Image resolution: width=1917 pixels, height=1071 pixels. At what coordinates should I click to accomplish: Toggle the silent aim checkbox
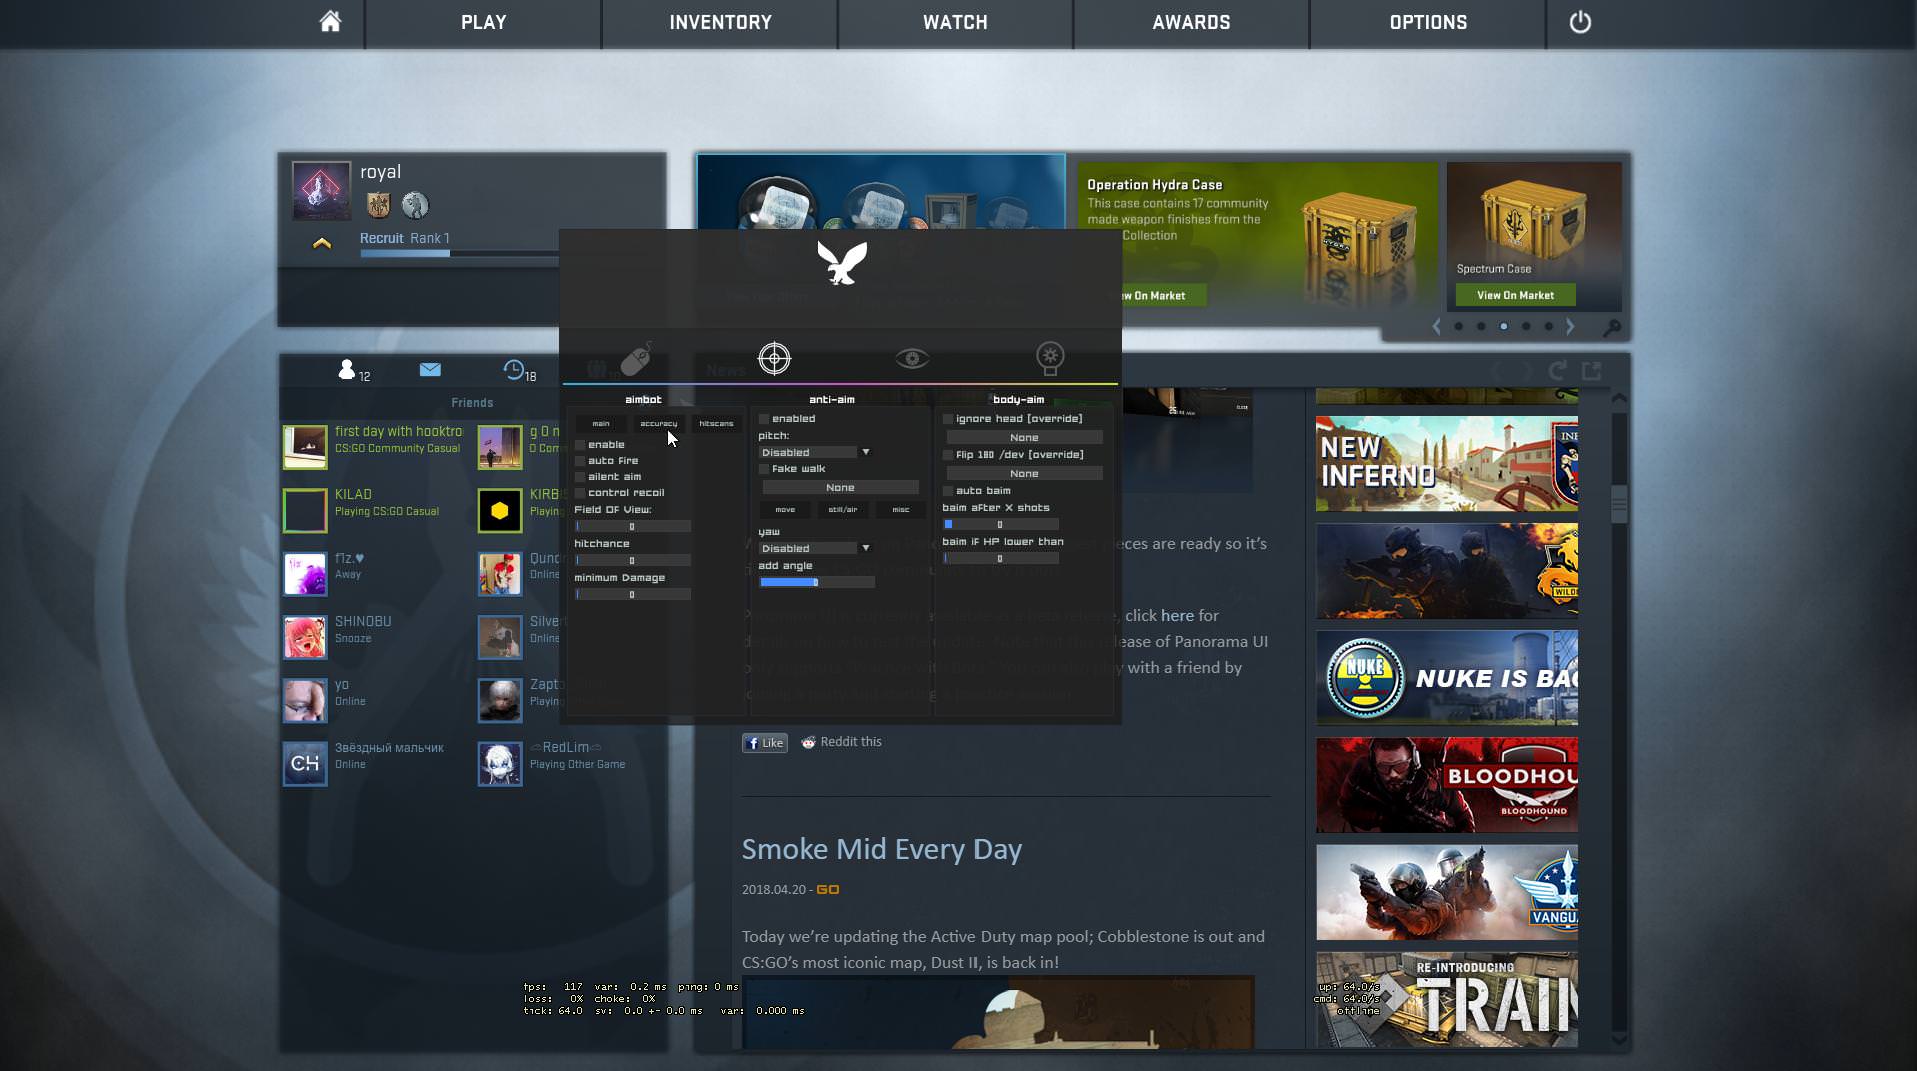[x=580, y=477]
